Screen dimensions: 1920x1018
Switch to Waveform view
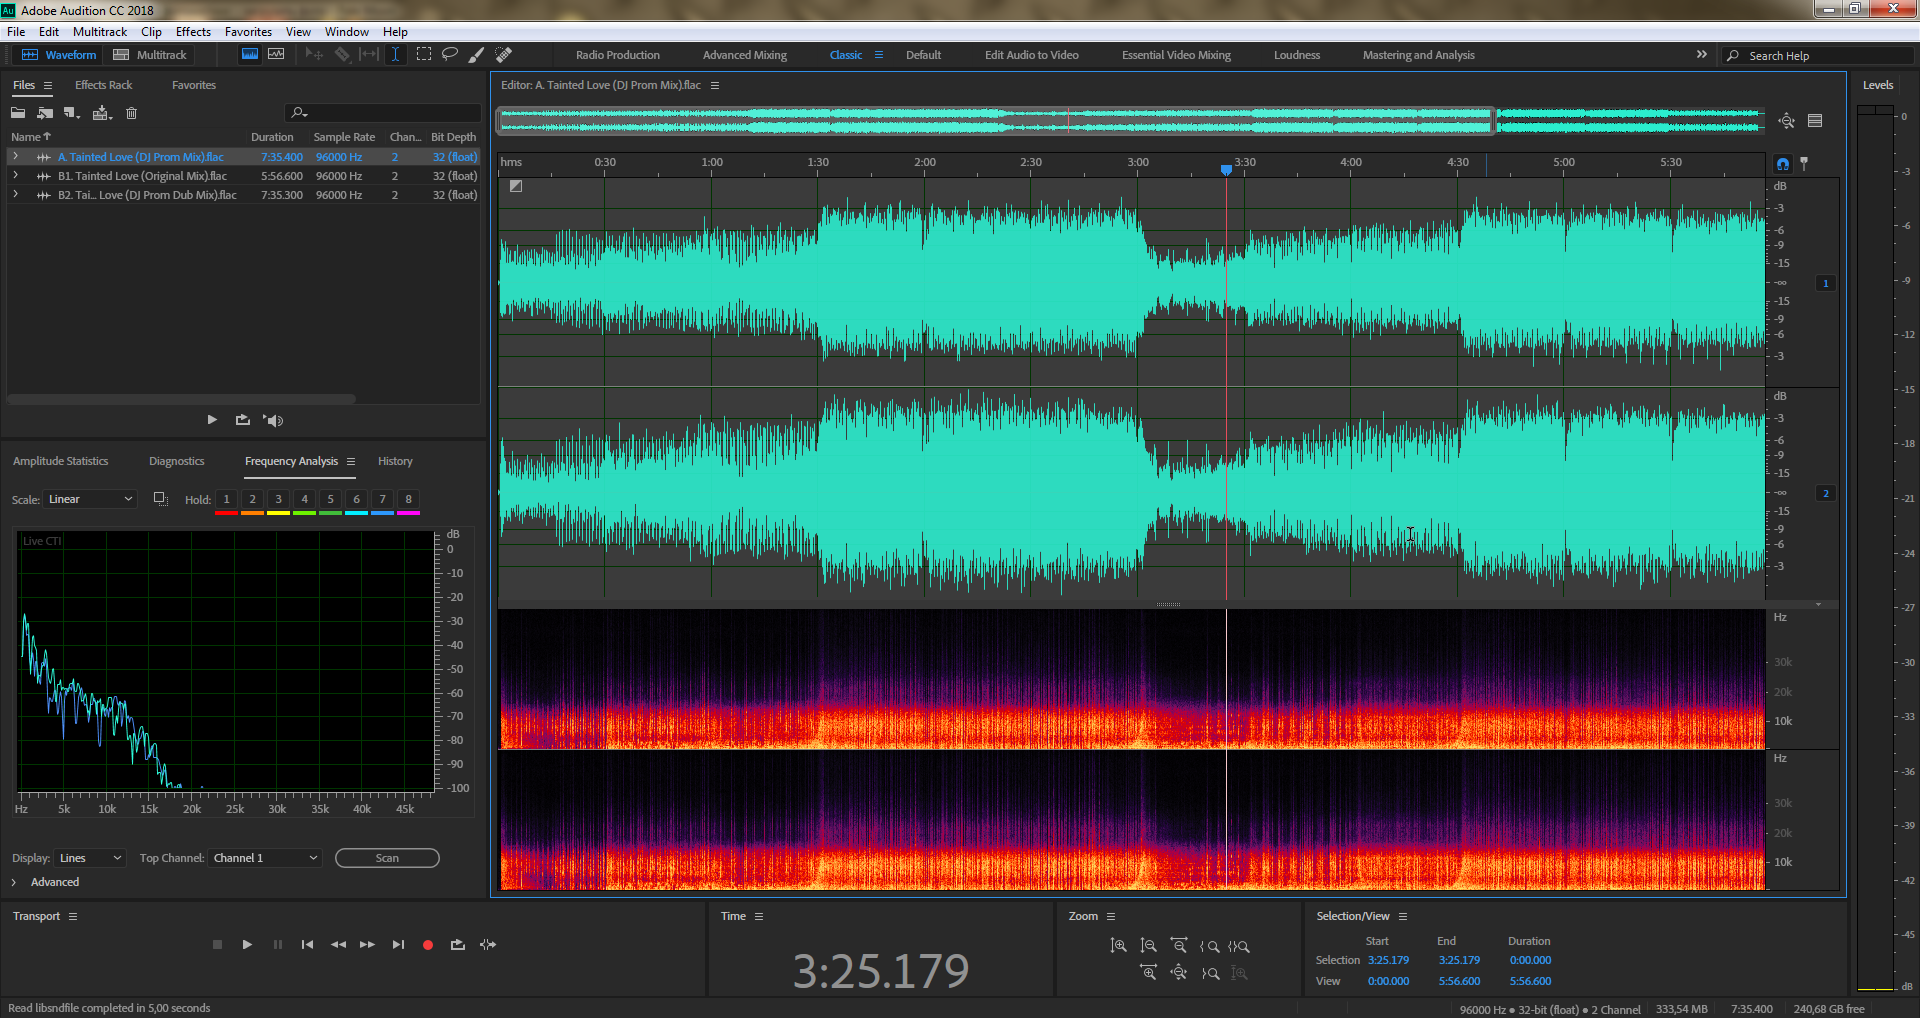(x=59, y=55)
